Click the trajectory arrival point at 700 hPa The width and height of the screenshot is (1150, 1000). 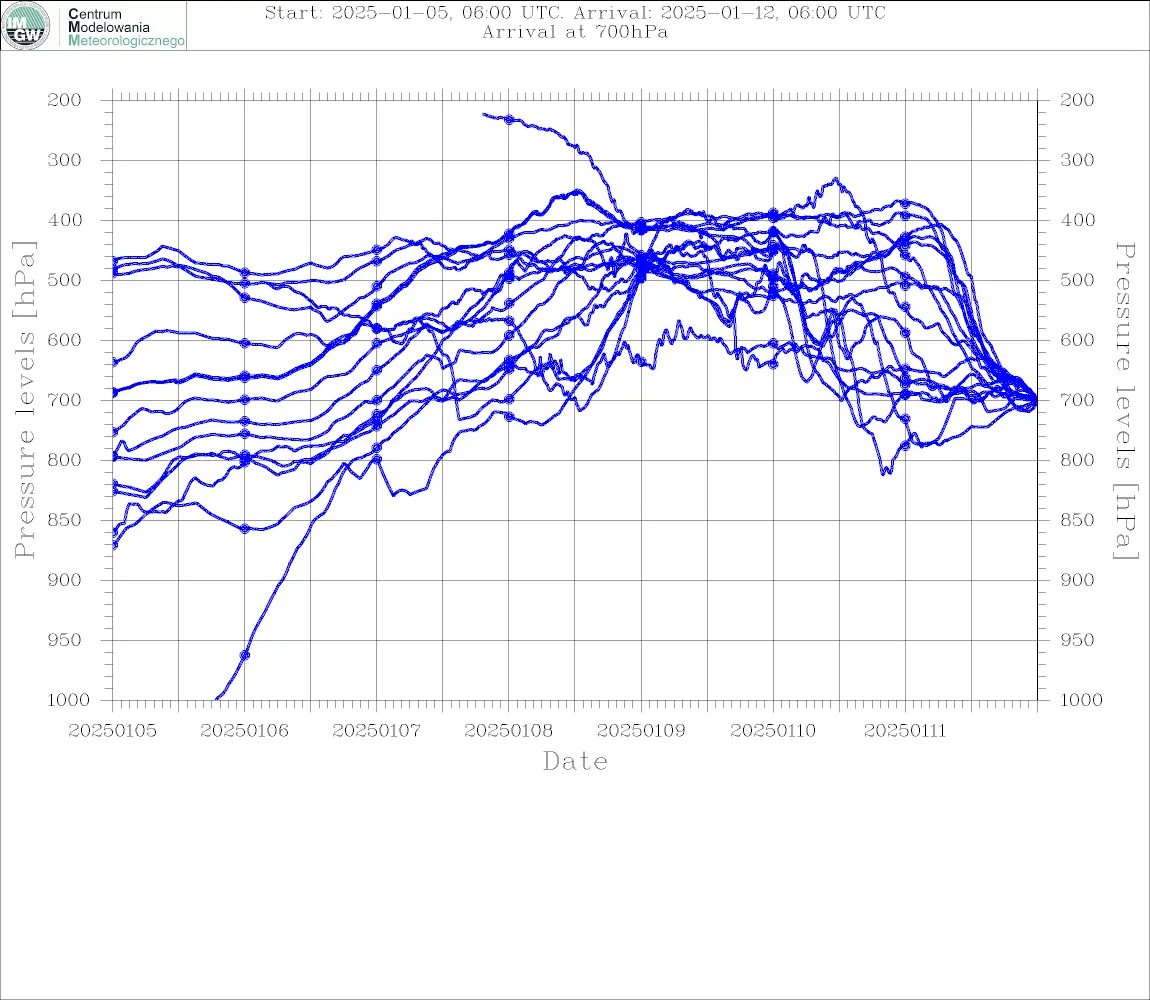pos(1034,401)
